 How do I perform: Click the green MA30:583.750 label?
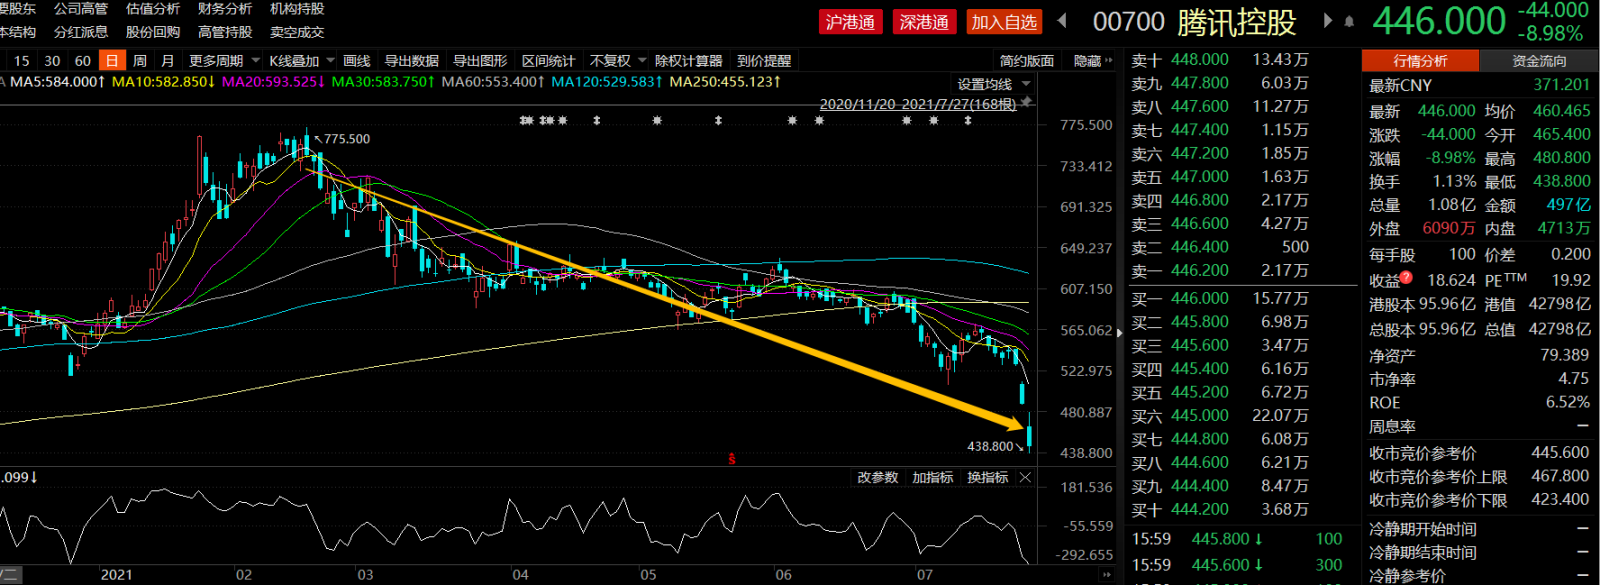click(383, 82)
